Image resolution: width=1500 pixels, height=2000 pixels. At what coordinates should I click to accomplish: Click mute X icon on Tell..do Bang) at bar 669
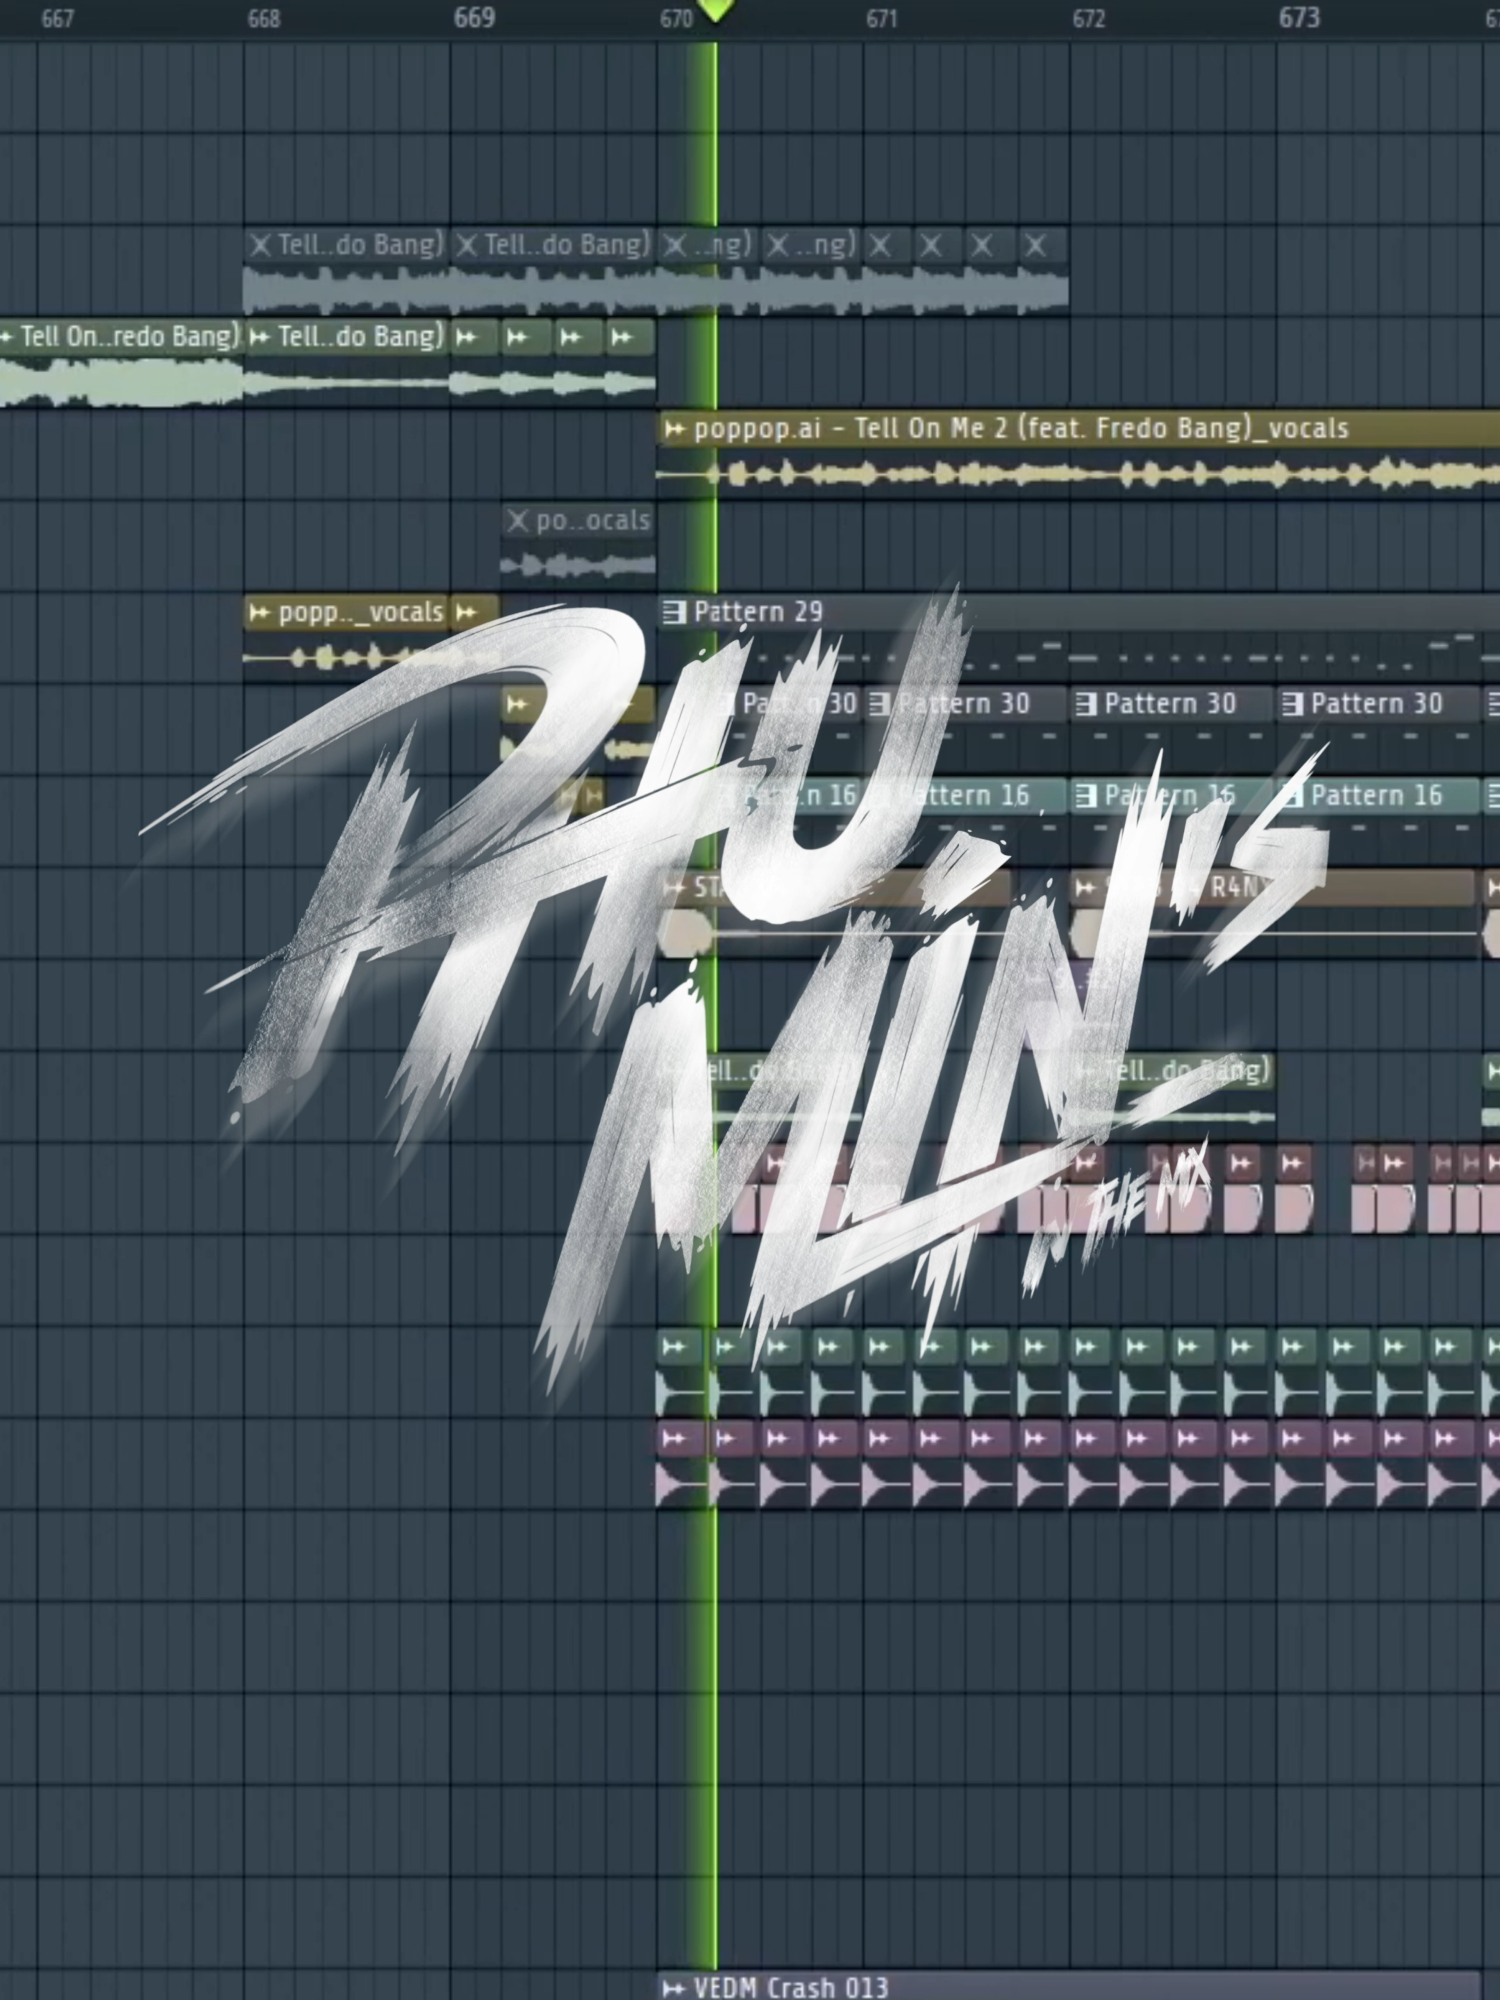(x=467, y=245)
